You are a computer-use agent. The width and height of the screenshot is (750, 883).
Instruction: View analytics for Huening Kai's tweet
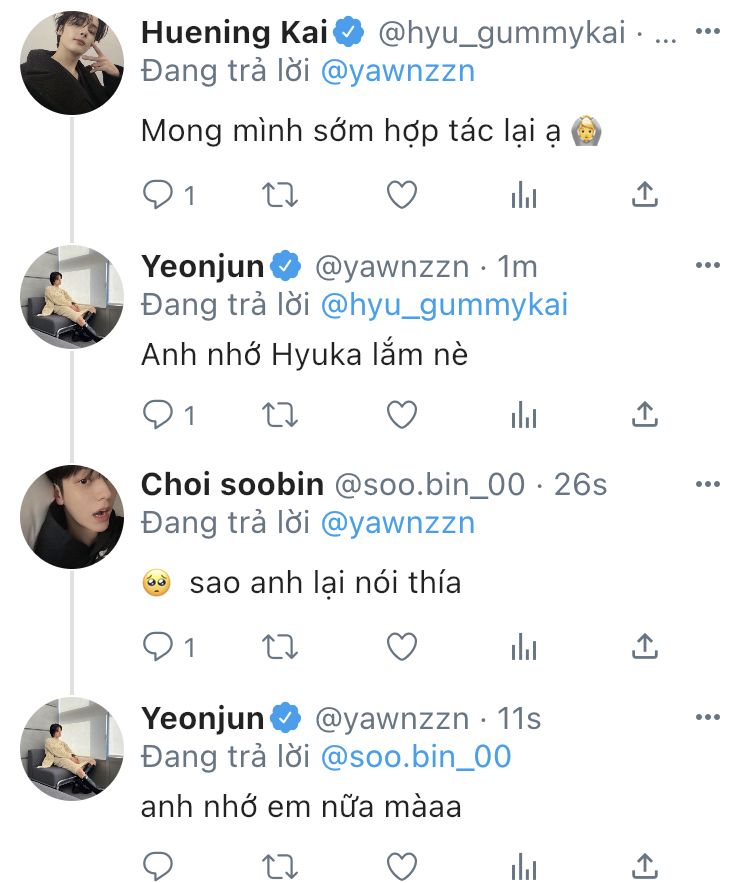(x=524, y=196)
